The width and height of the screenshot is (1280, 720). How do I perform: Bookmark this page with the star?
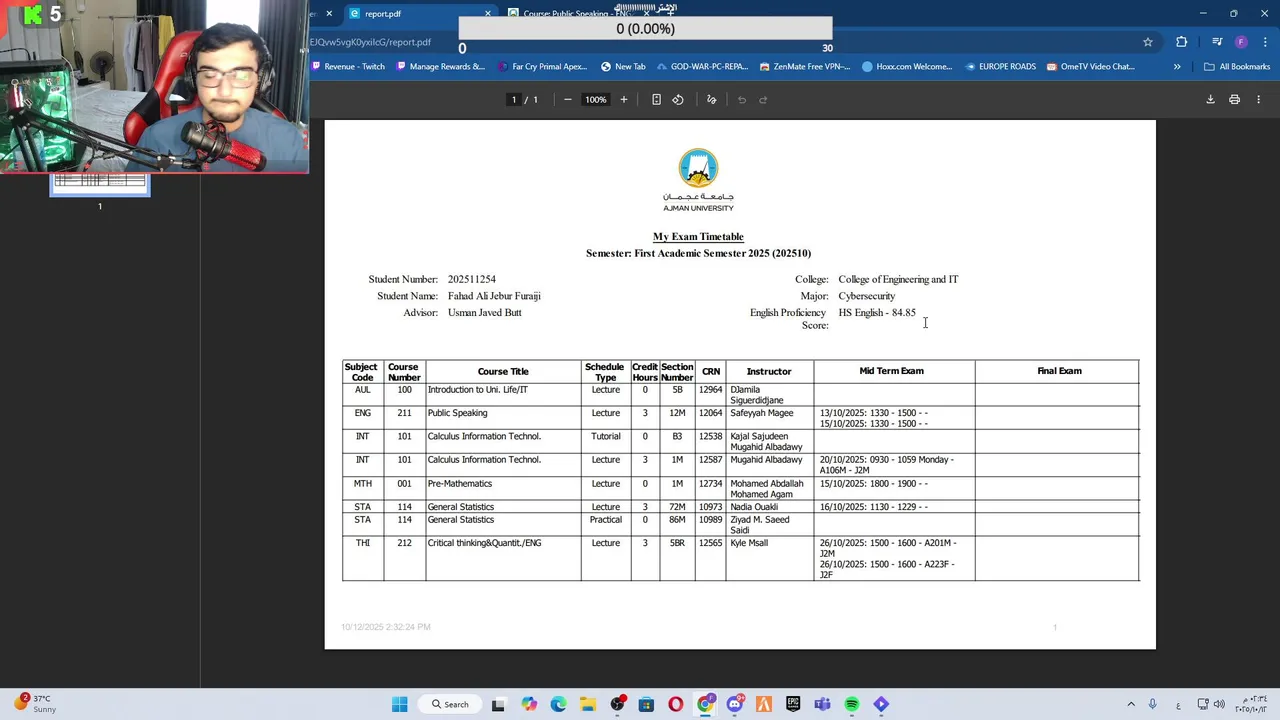(1148, 42)
